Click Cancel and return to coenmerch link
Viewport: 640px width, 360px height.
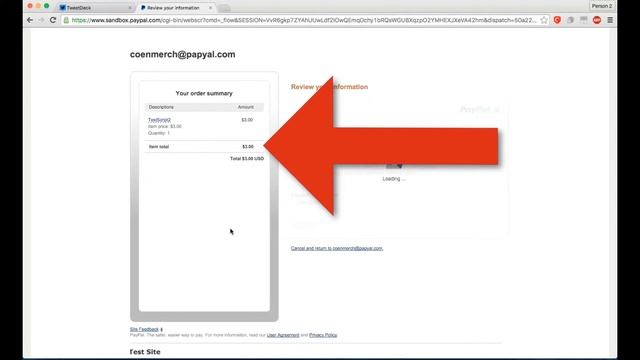coord(337,248)
